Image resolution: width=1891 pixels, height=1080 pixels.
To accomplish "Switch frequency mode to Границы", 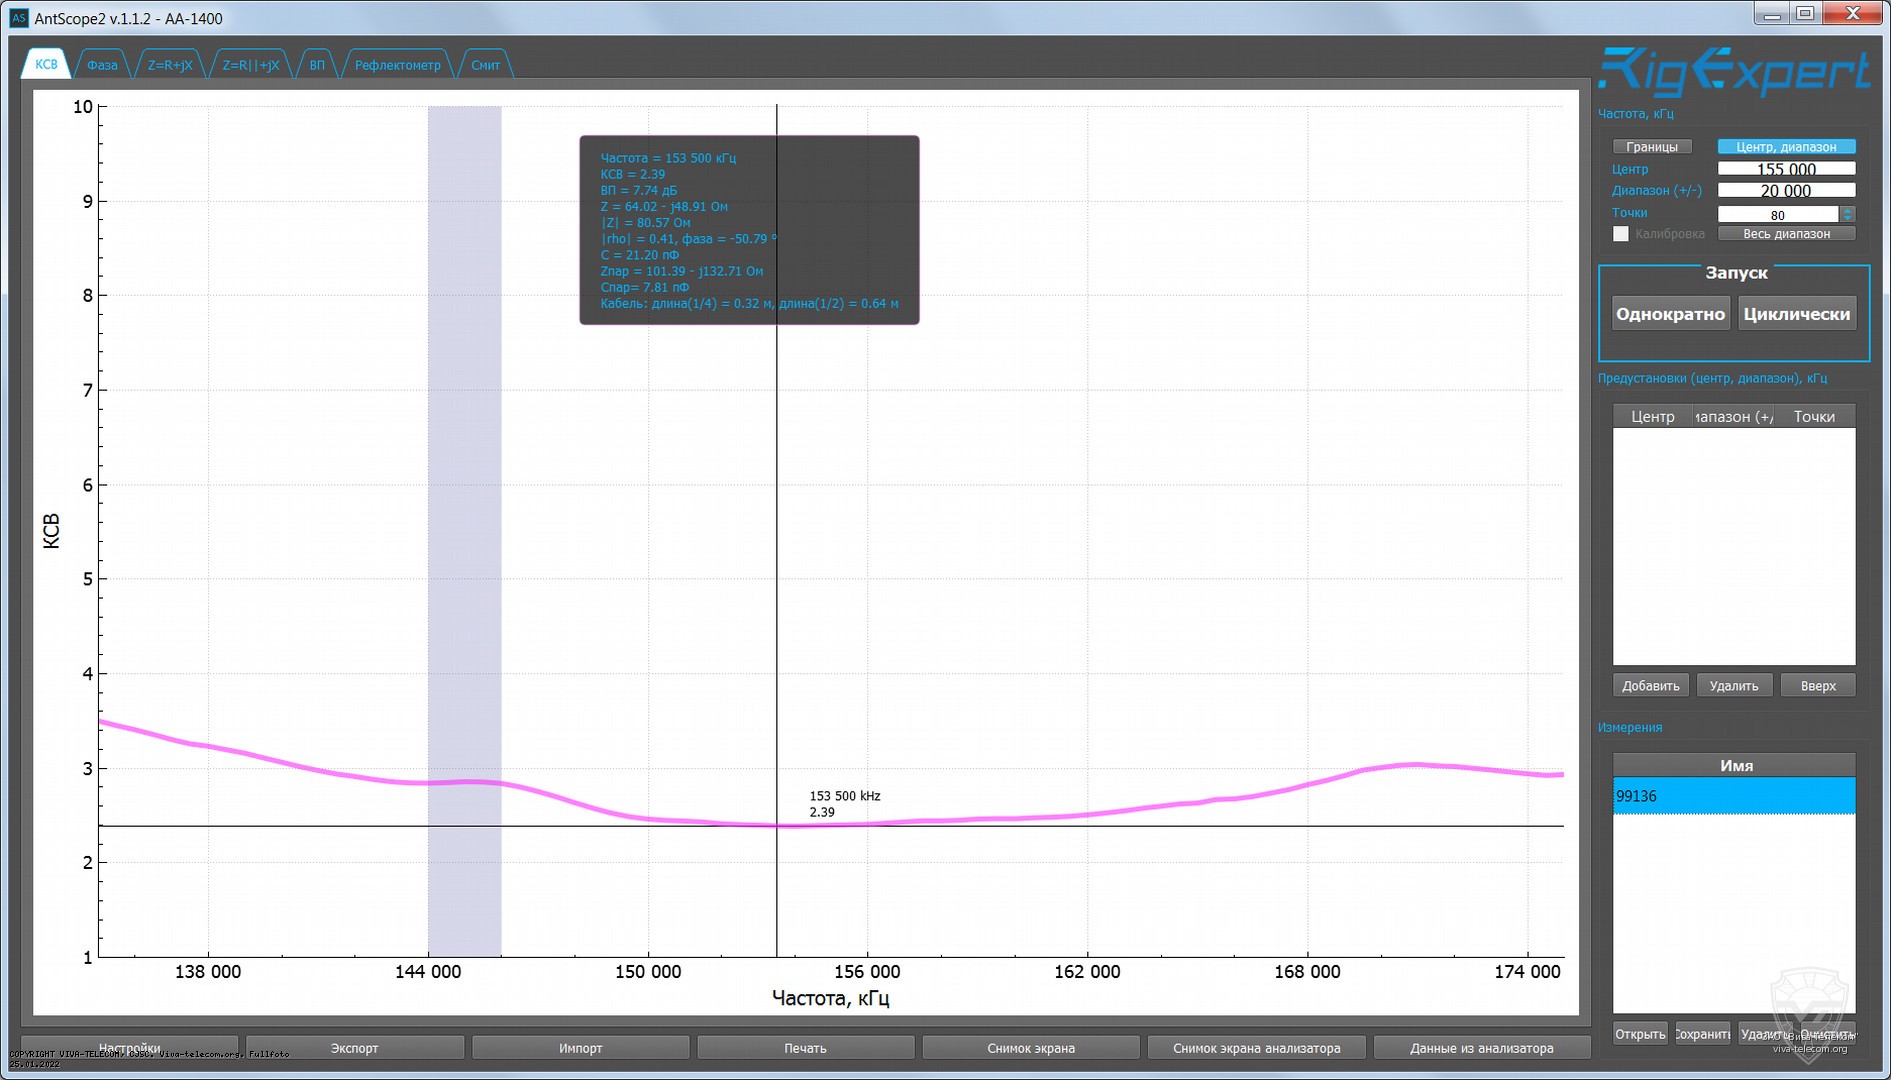I will [x=1651, y=147].
